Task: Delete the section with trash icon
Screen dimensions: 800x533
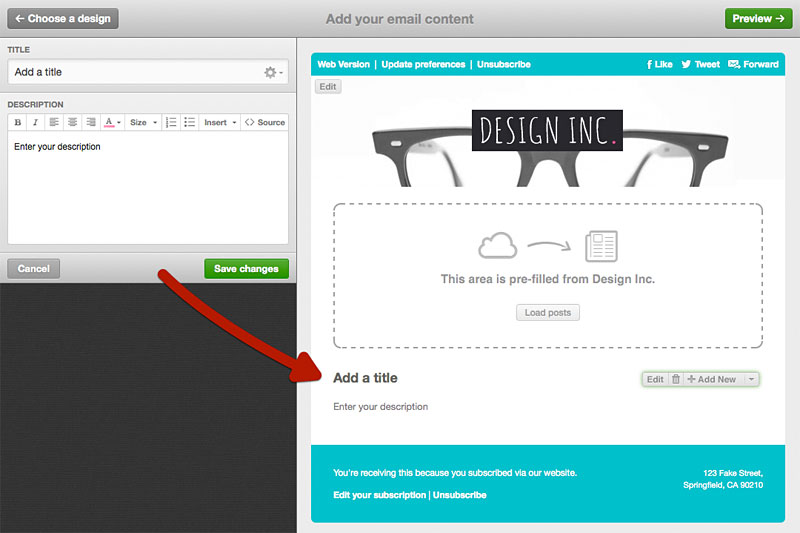Action: coord(676,379)
